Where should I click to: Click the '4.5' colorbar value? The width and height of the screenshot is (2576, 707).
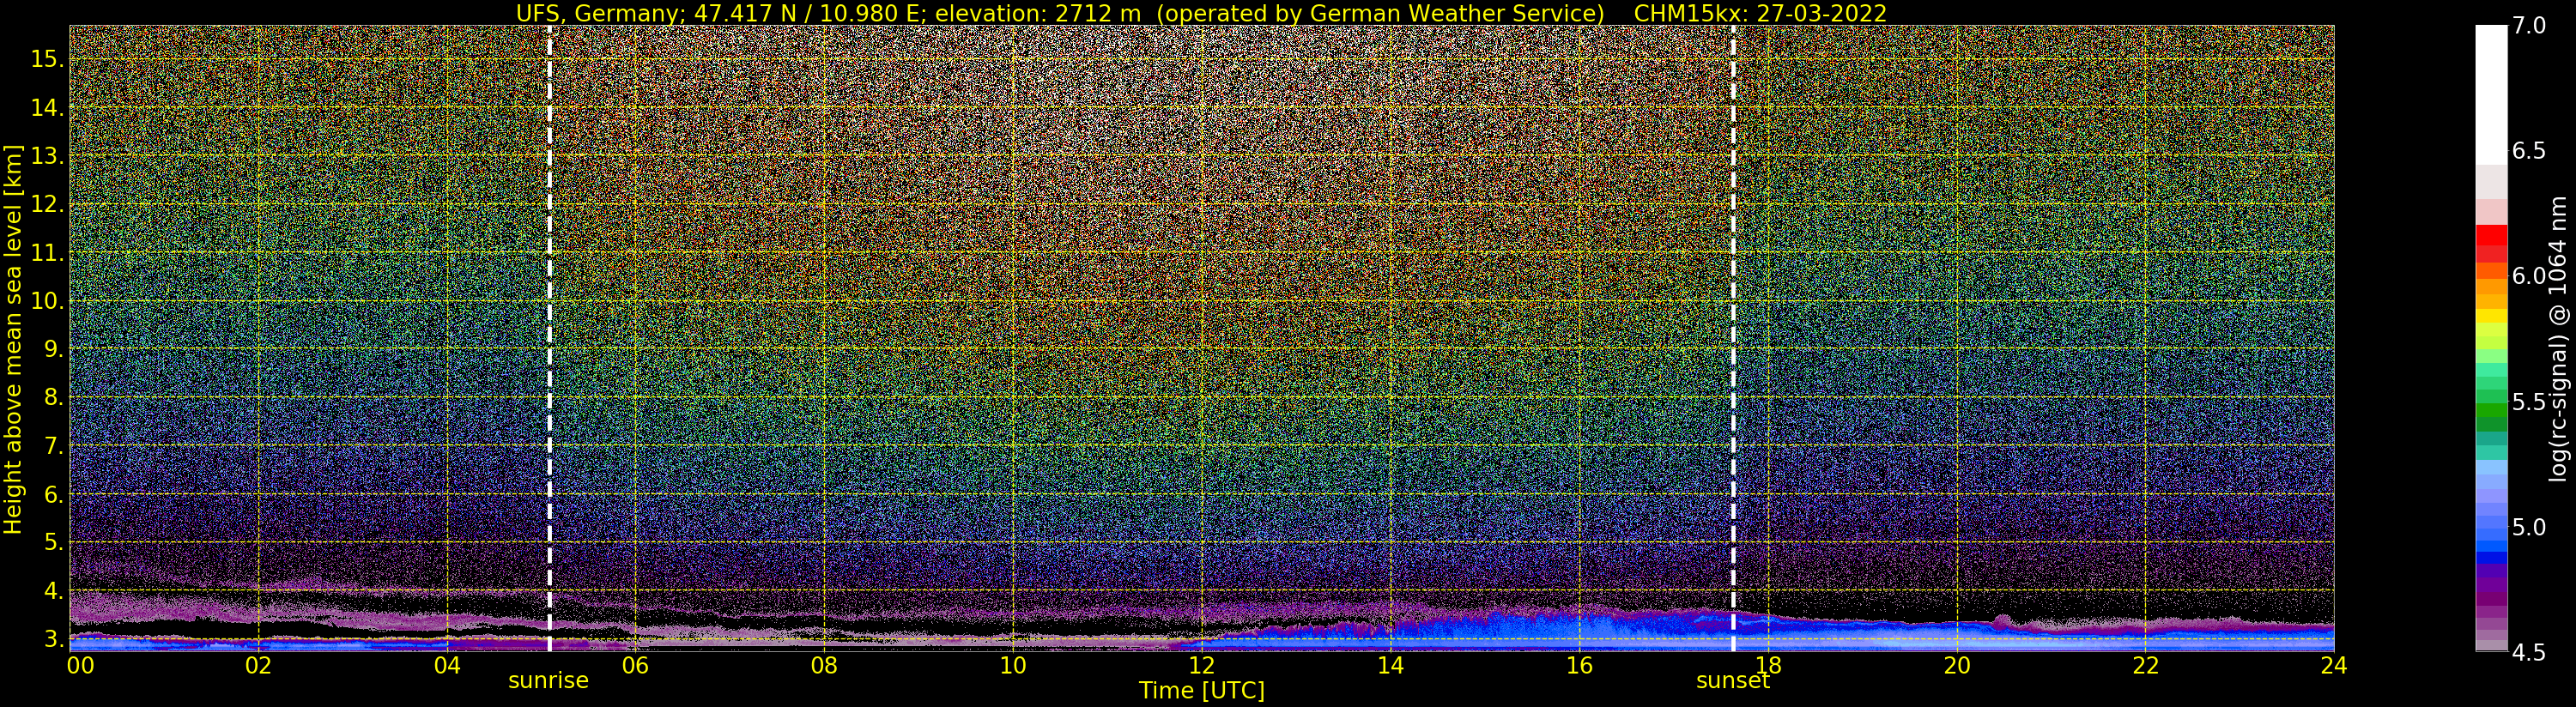[2528, 652]
